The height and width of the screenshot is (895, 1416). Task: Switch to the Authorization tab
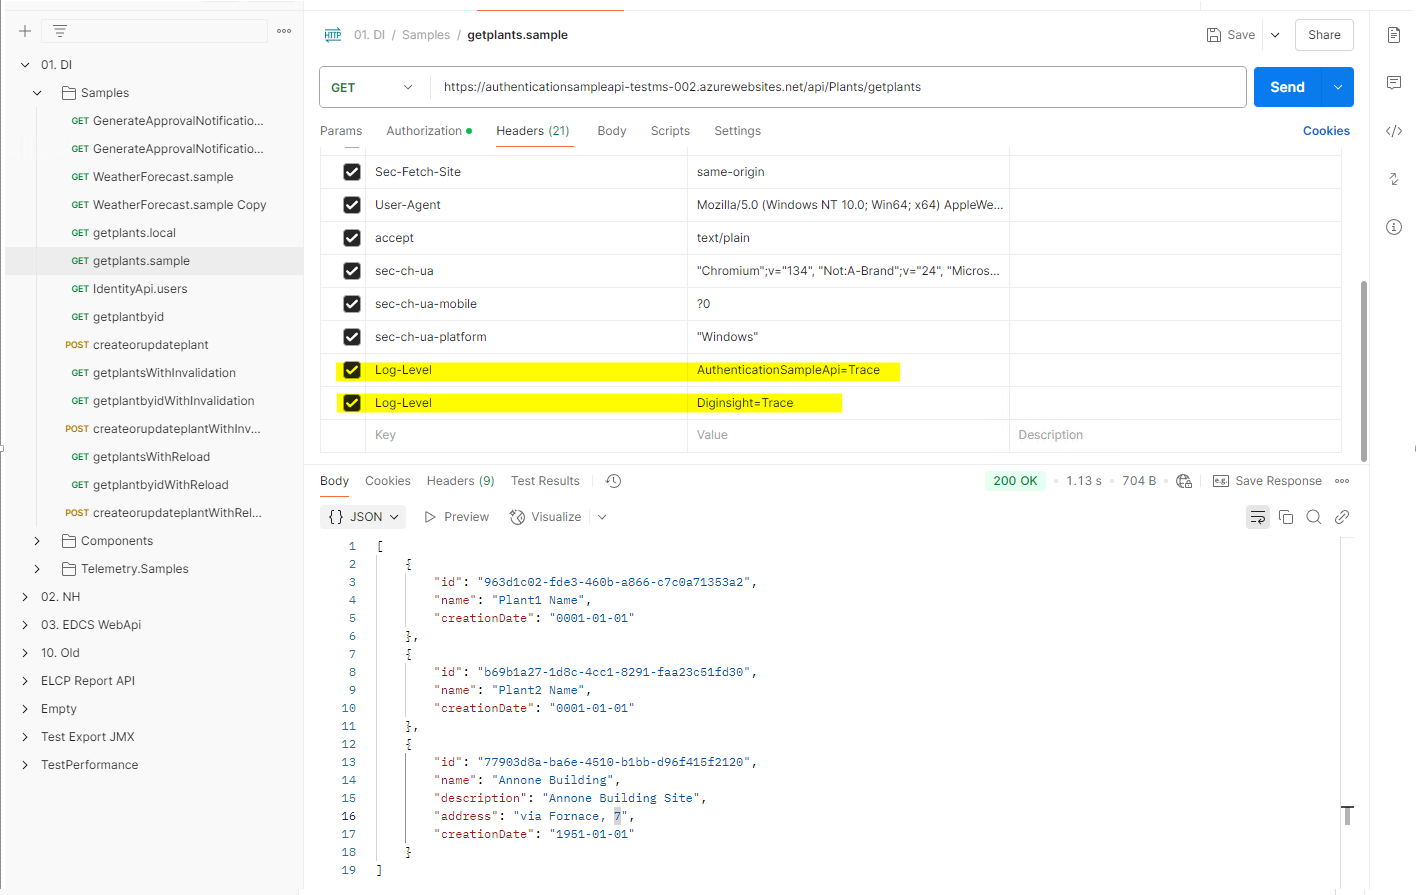tap(424, 131)
